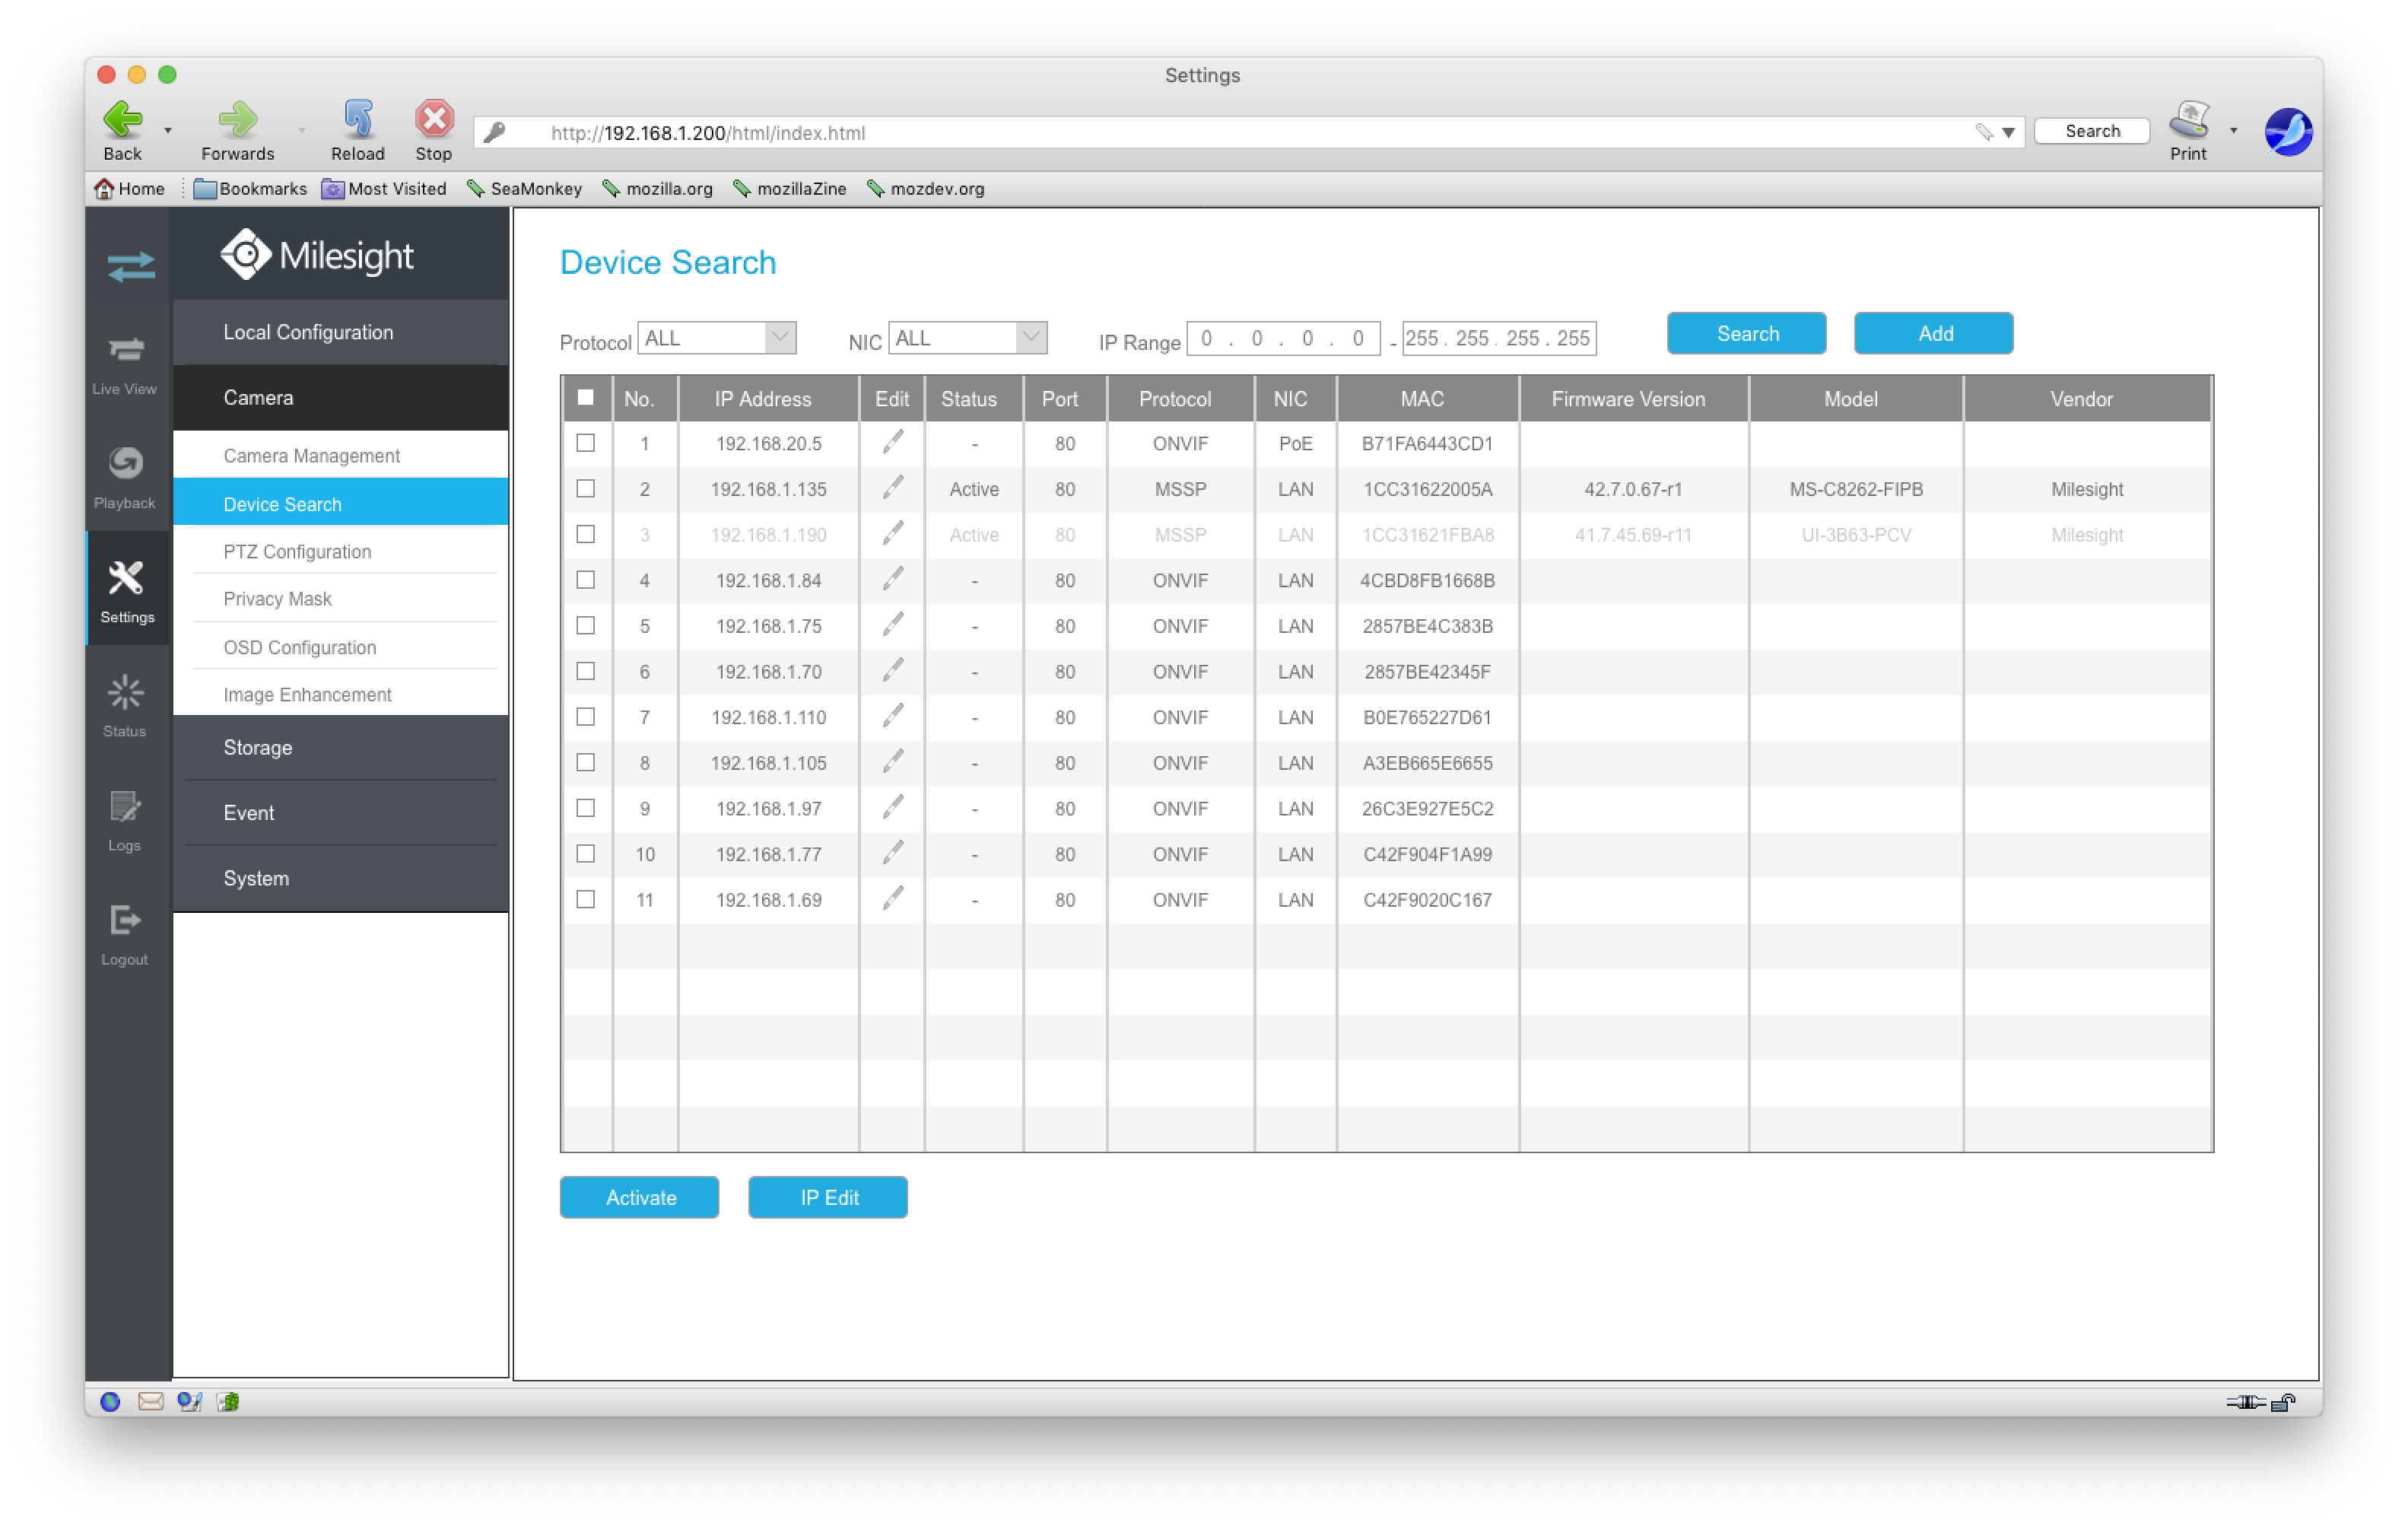Check the select-all header checkbox
This screenshot has width=2408, height=1529.
(586, 398)
